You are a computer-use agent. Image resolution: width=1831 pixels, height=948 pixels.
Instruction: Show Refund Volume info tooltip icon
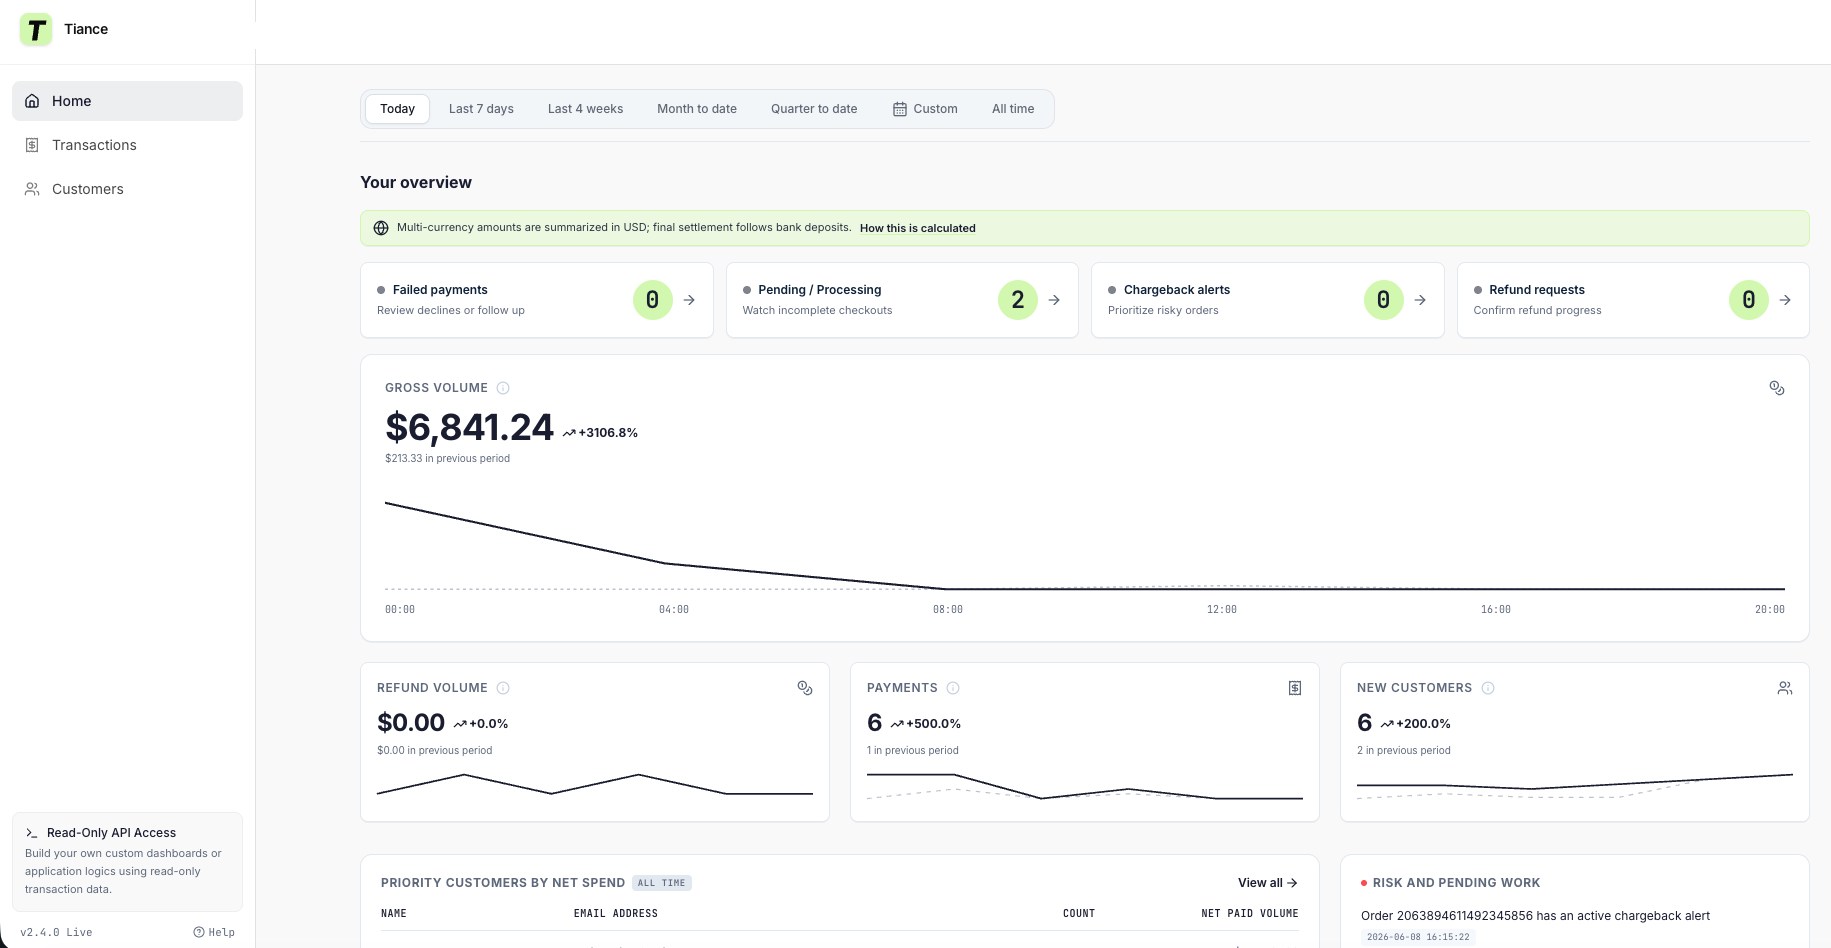coord(503,688)
